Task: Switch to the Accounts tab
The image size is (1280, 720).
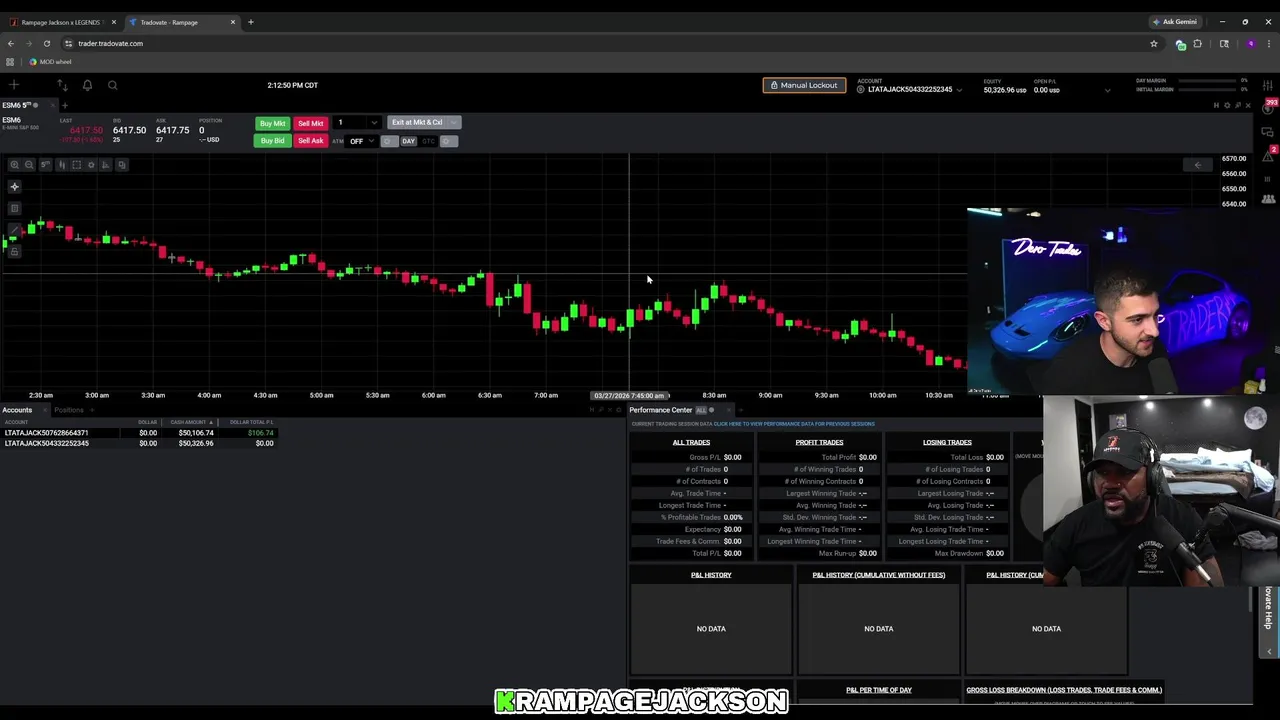Action: [17, 410]
